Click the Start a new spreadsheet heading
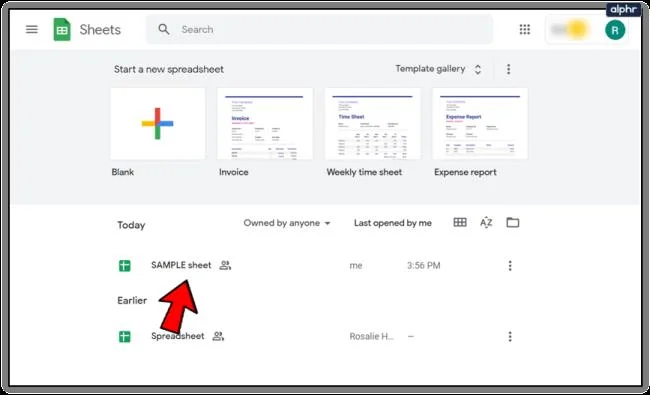The width and height of the screenshot is (650, 395). click(169, 69)
